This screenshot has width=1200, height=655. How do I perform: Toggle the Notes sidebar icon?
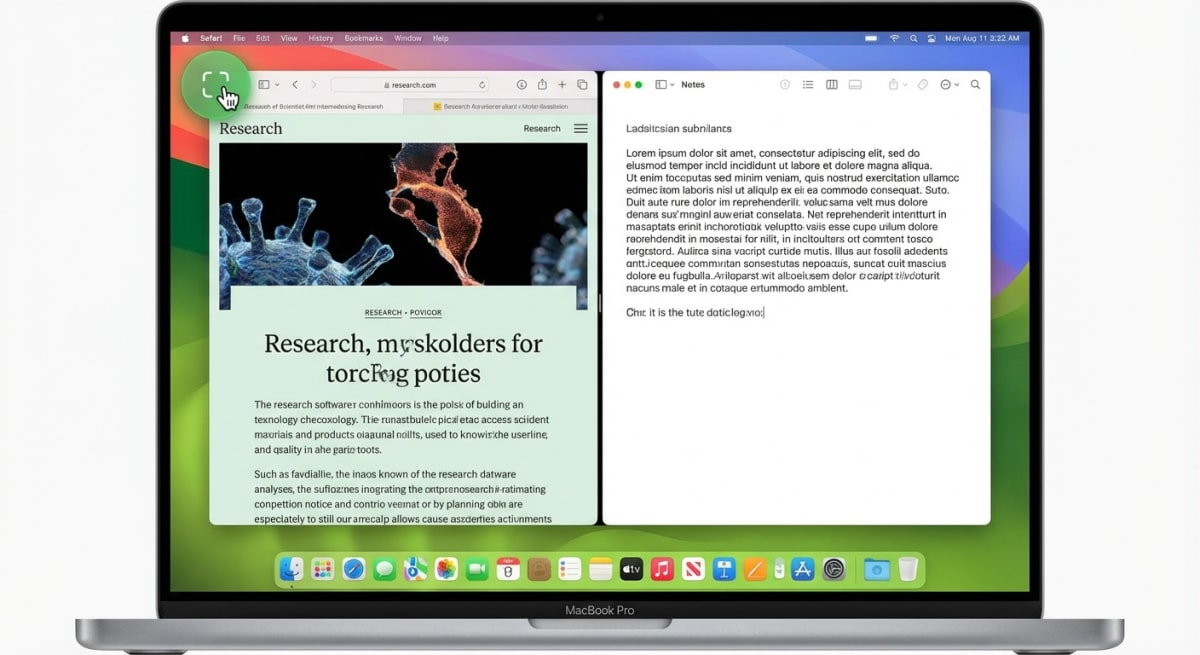click(x=661, y=85)
